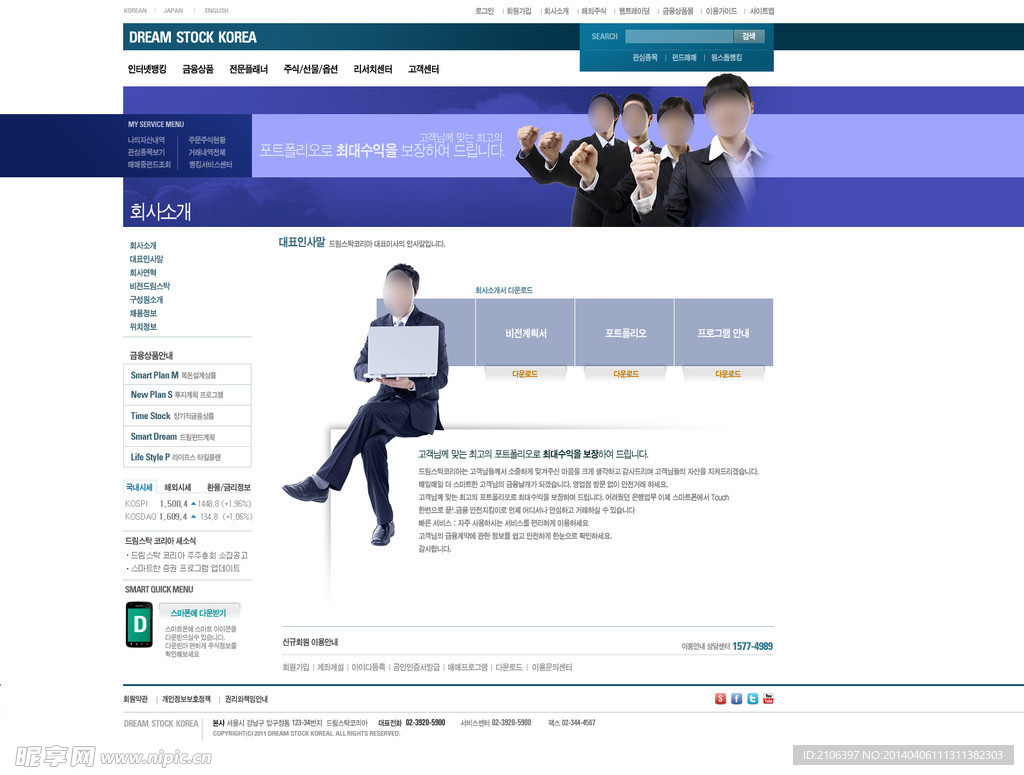Open 채용정보 in the left sidebar
Screen dimensions: 1024x775
pos(143,313)
